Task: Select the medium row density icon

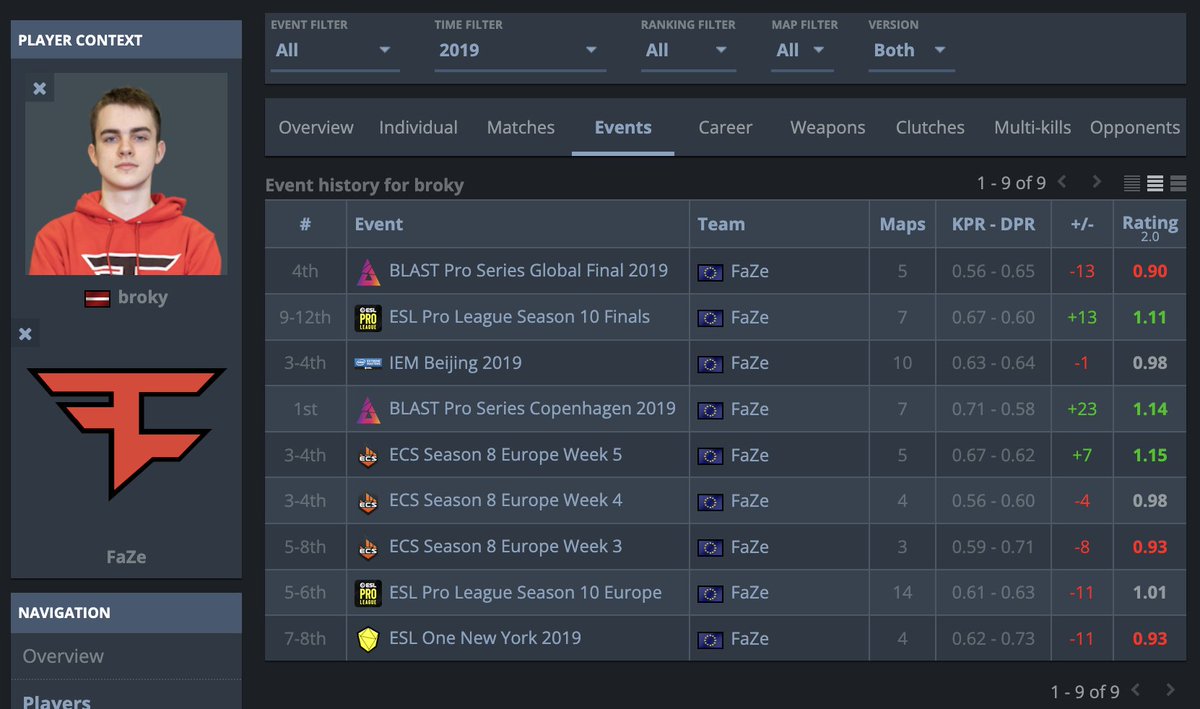Action: tap(1155, 183)
